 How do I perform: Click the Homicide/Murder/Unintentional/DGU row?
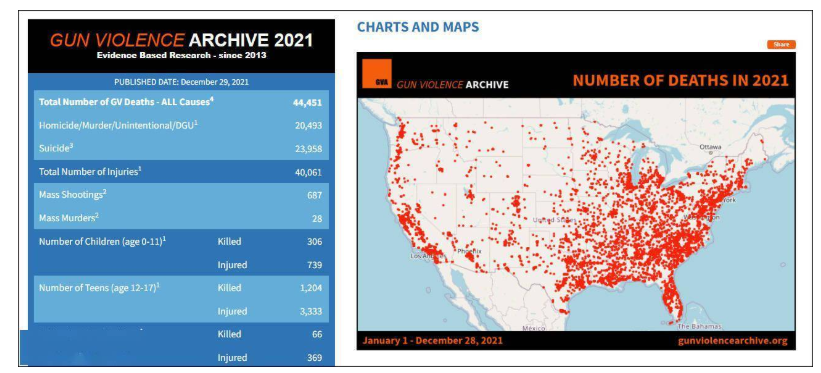(181, 125)
